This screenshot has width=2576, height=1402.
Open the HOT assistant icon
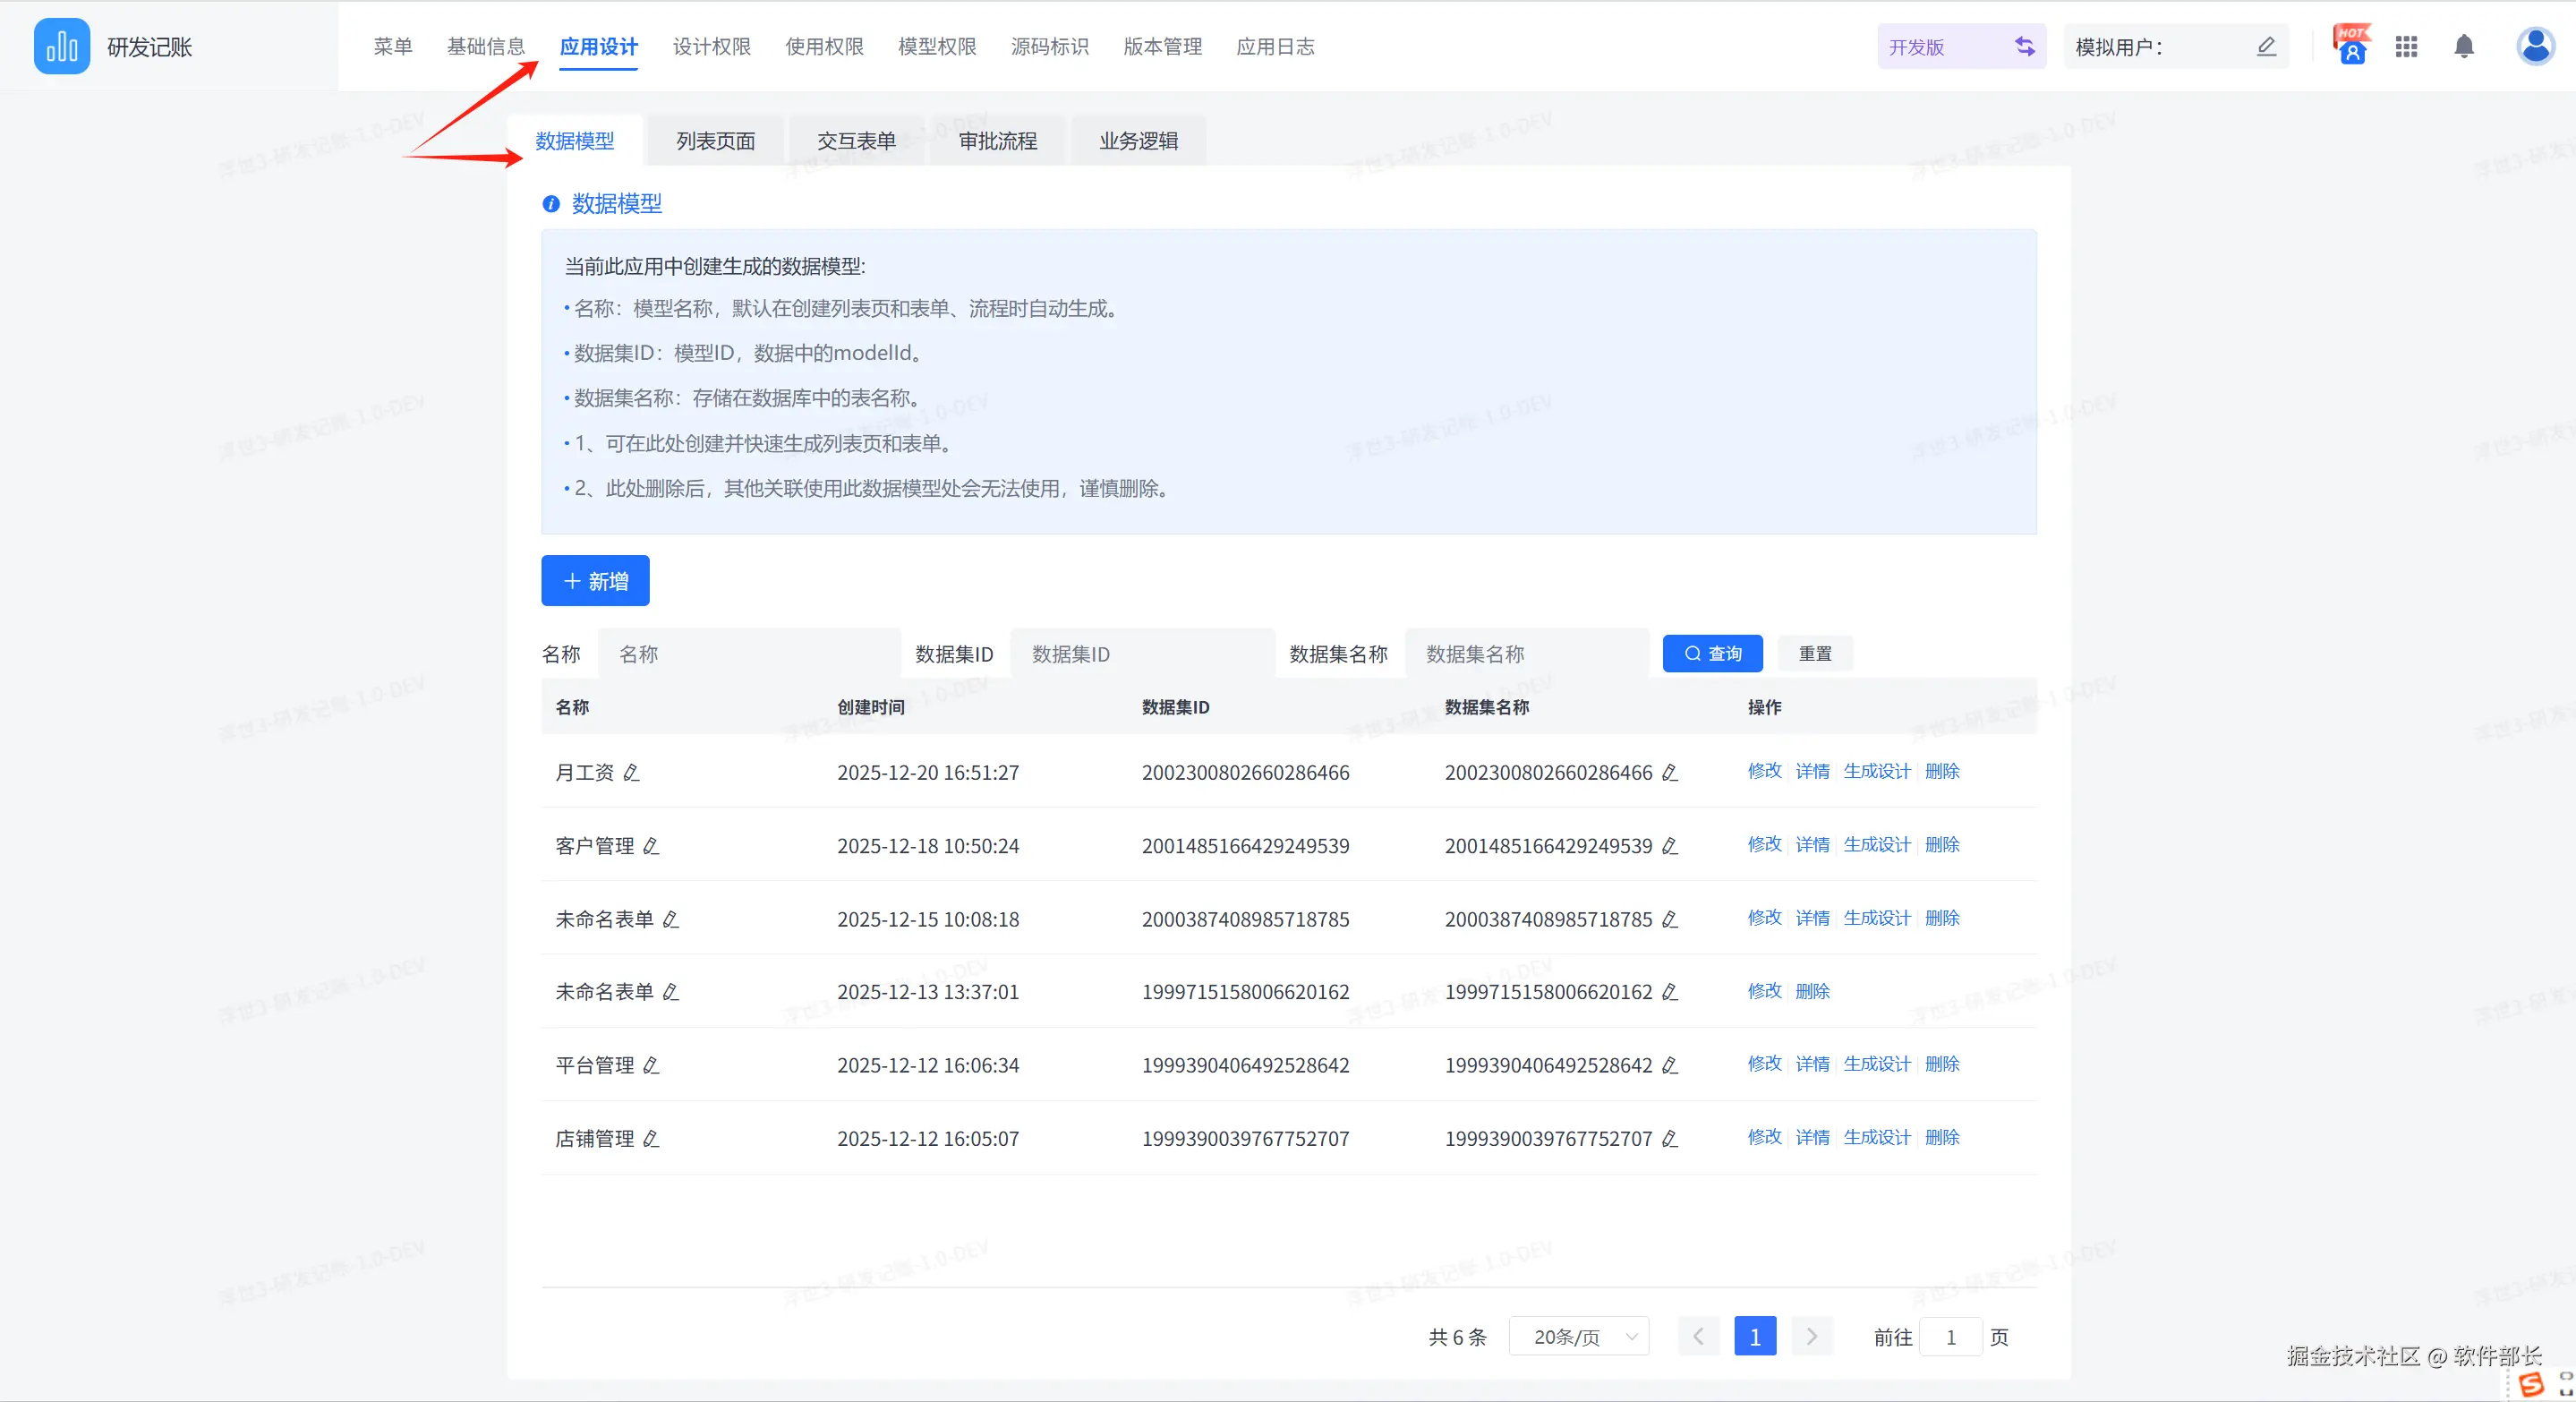click(x=2351, y=46)
